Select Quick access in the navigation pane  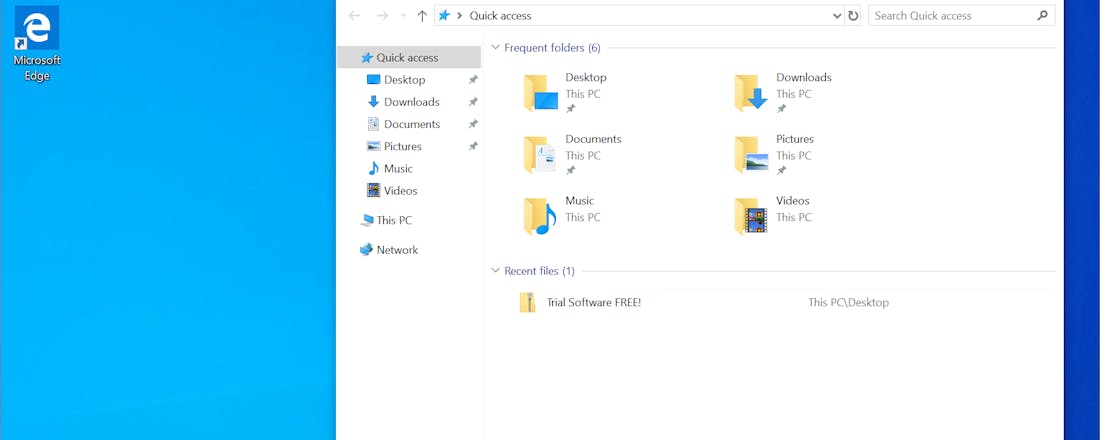click(408, 58)
